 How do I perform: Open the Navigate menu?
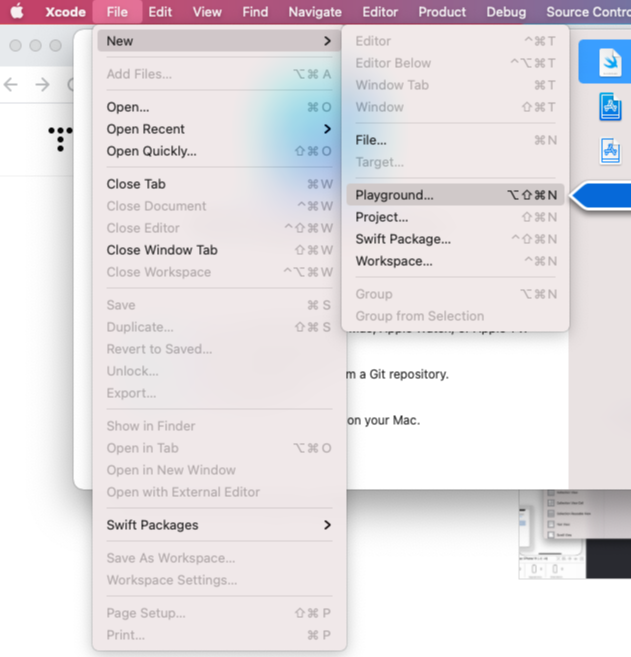point(315,12)
